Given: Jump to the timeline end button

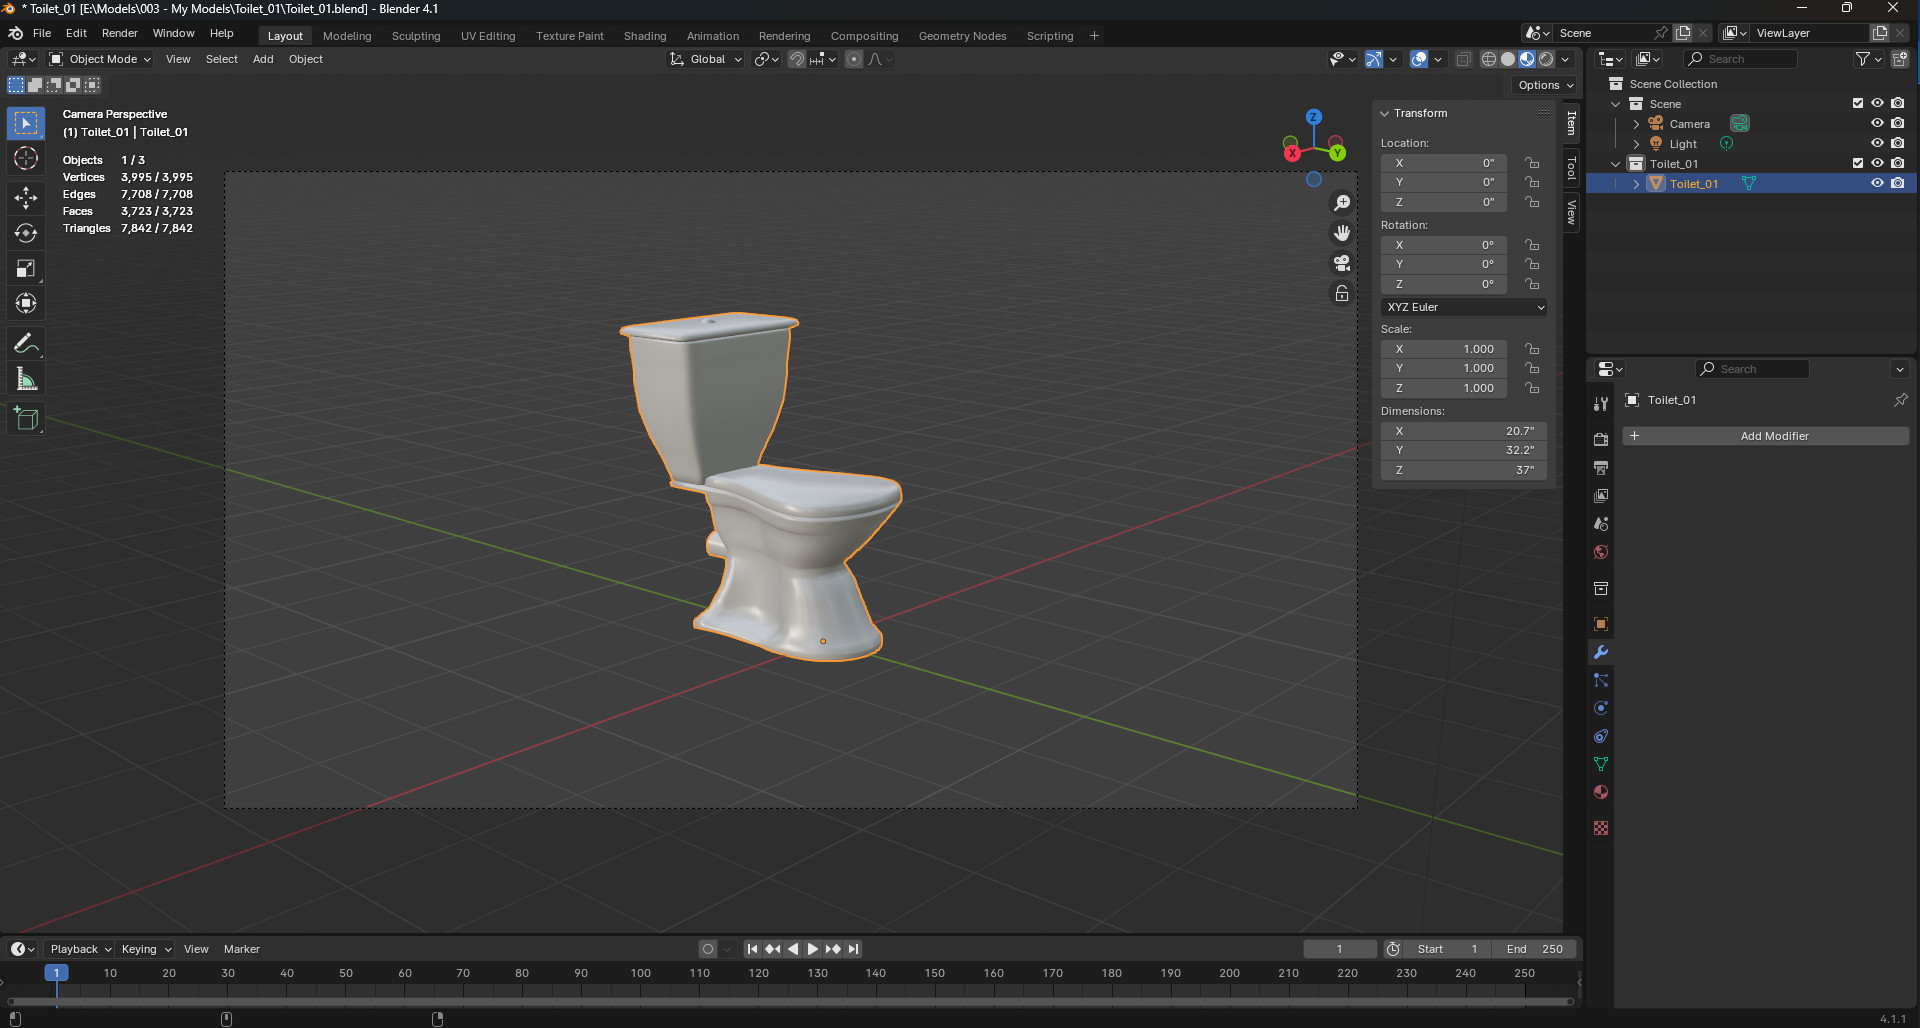Looking at the screenshot, I should [x=853, y=949].
